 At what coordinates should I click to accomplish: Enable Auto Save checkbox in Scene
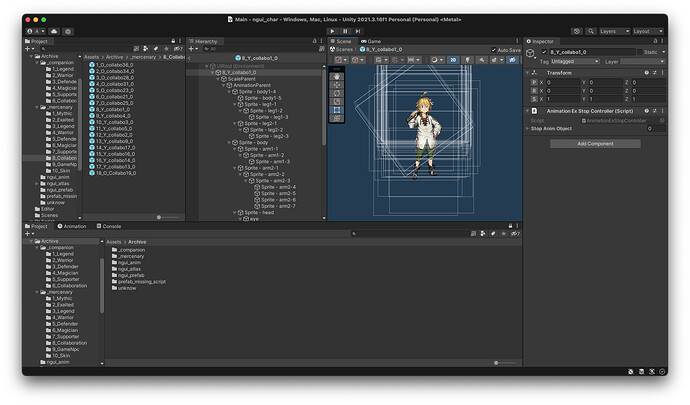494,50
